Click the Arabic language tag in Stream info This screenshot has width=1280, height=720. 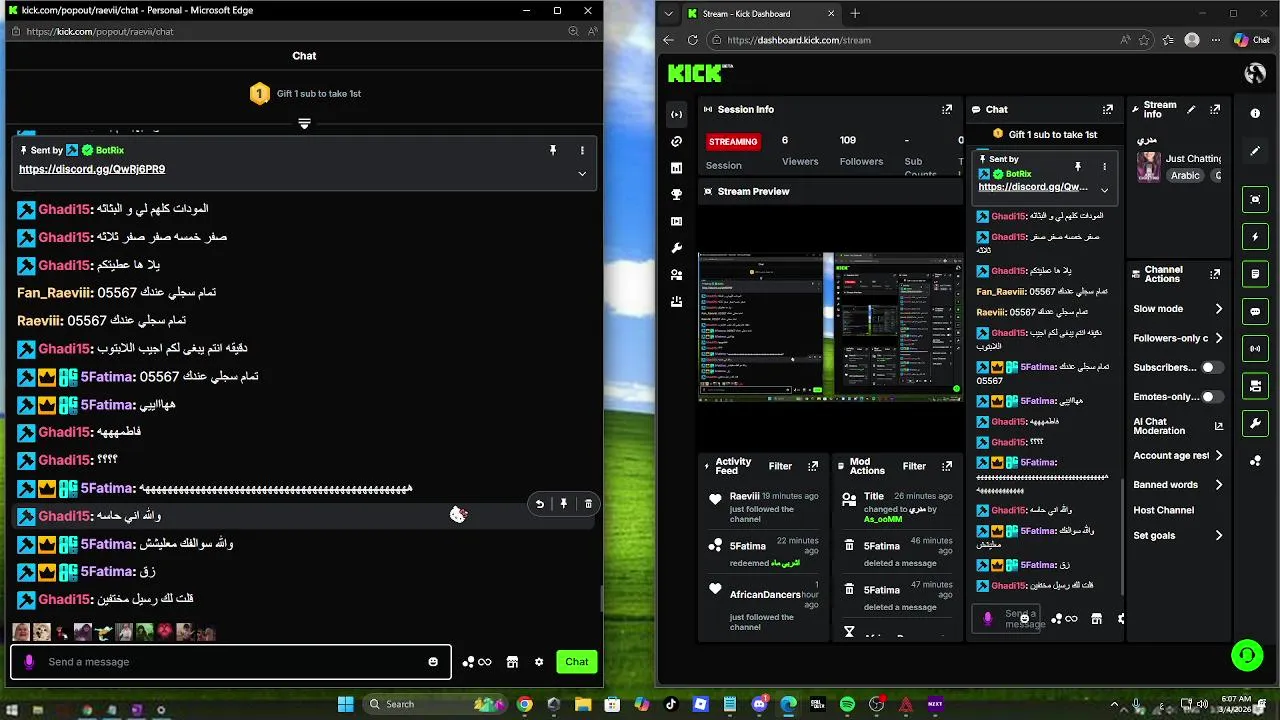(x=1185, y=175)
